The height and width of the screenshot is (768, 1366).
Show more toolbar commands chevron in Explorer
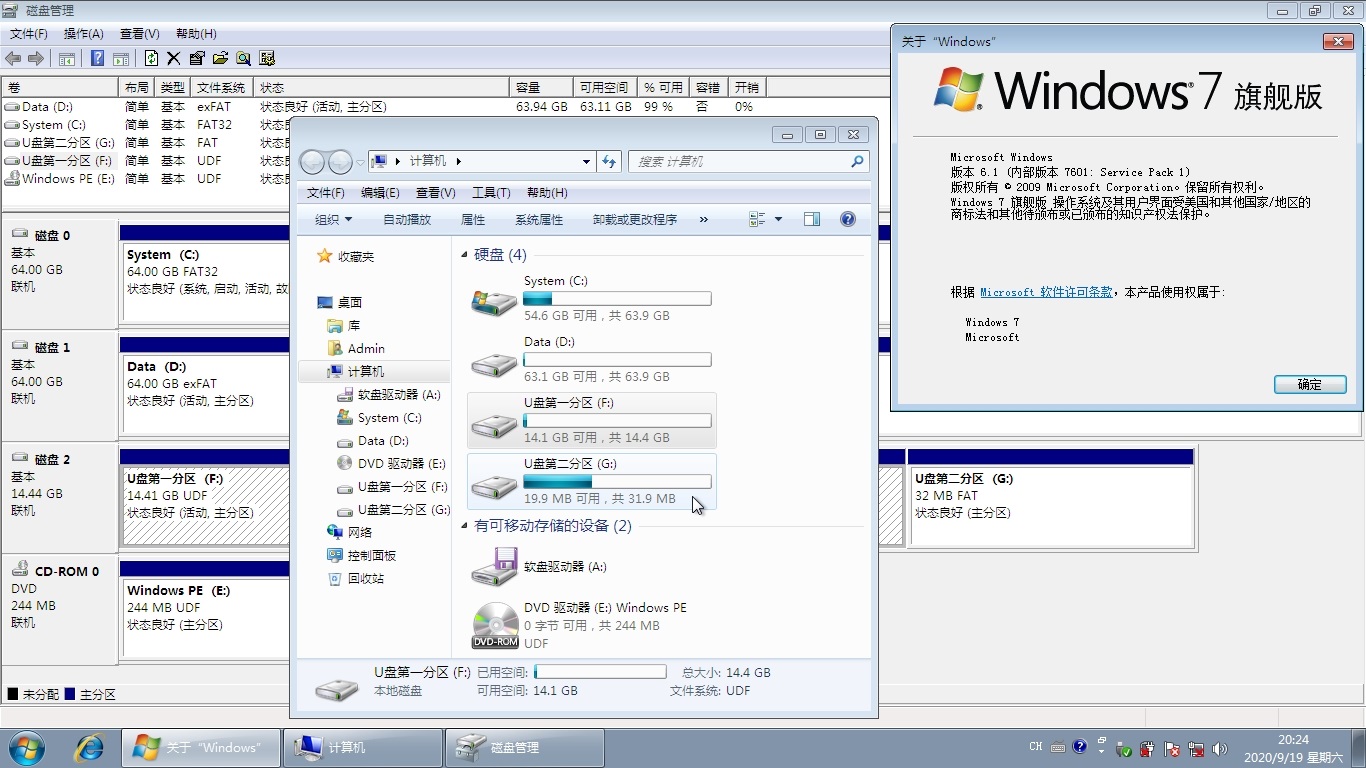(704, 220)
